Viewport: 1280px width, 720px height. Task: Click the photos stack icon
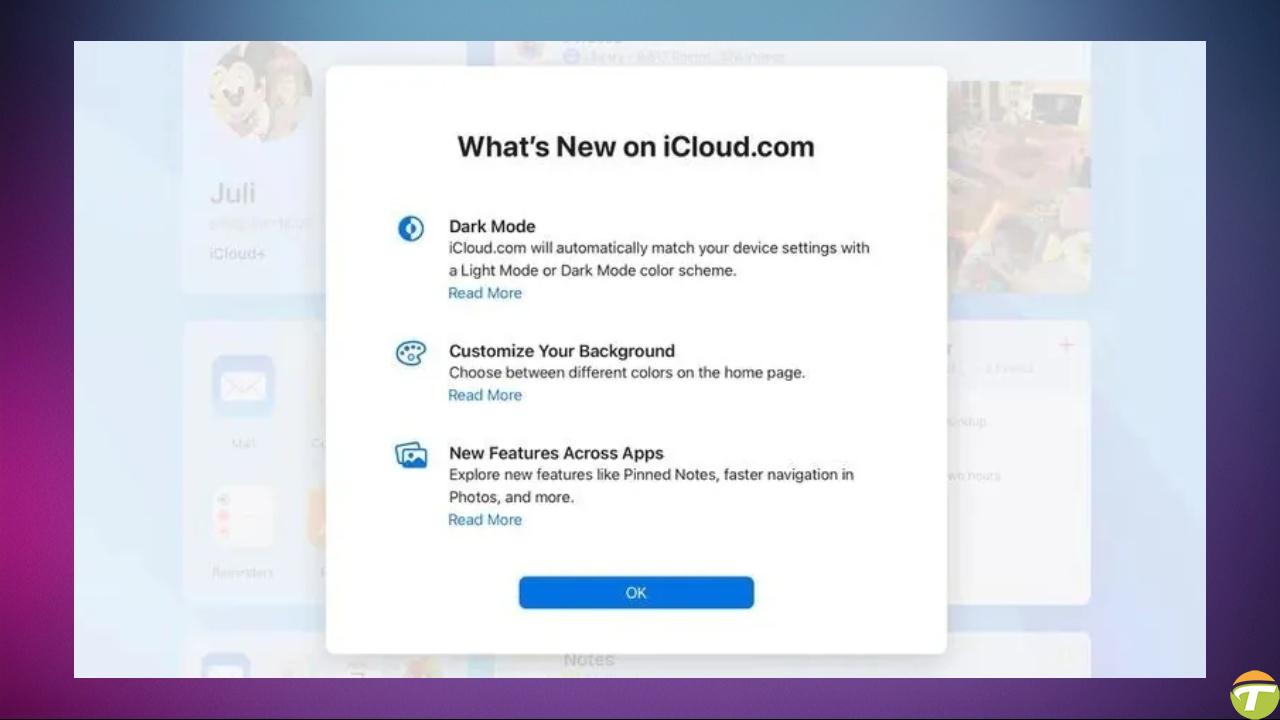pyautogui.click(x=411, y=456)
